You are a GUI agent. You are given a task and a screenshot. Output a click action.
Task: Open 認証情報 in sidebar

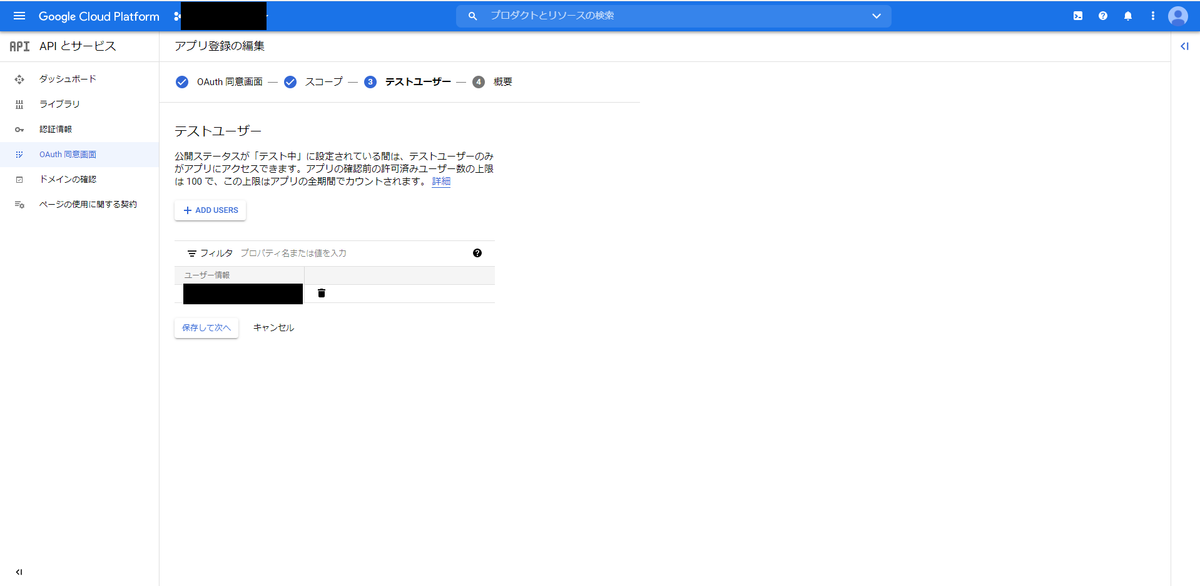[56, 129]
